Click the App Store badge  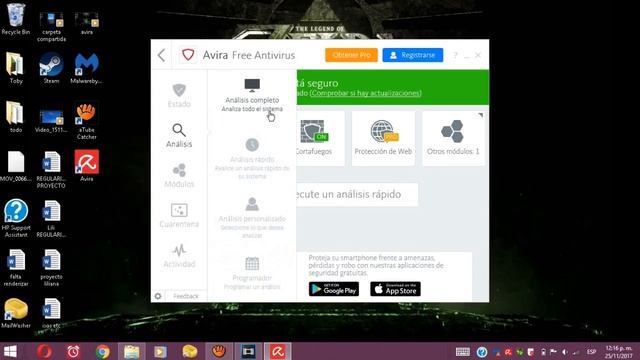(x=395, y=289)
